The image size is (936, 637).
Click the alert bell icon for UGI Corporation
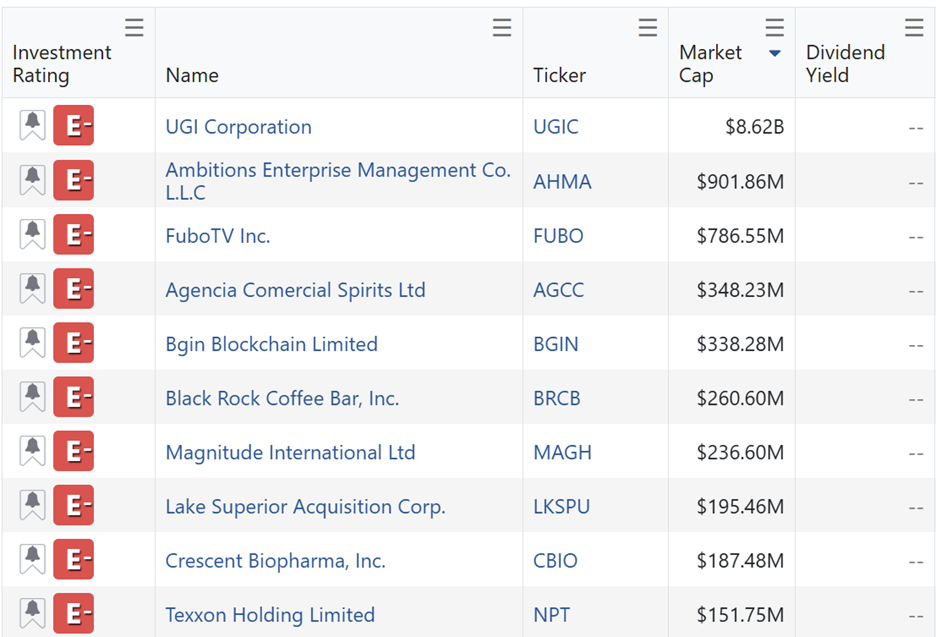click(32, 126)
